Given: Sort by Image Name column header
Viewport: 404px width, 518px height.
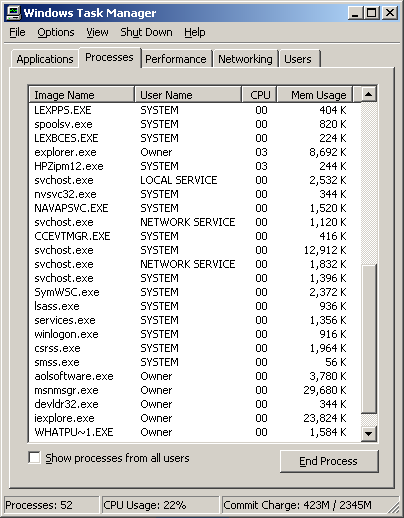Looking at the screenshot, I should pyautogui.click(x=82, y=95).
